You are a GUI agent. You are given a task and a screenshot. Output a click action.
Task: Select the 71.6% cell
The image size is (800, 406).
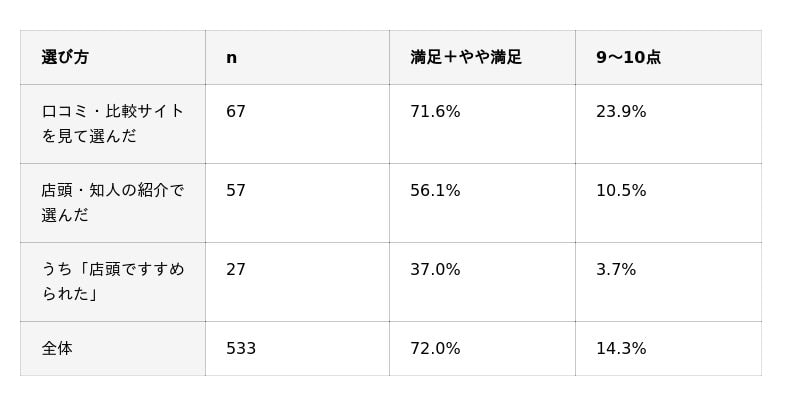482,124
